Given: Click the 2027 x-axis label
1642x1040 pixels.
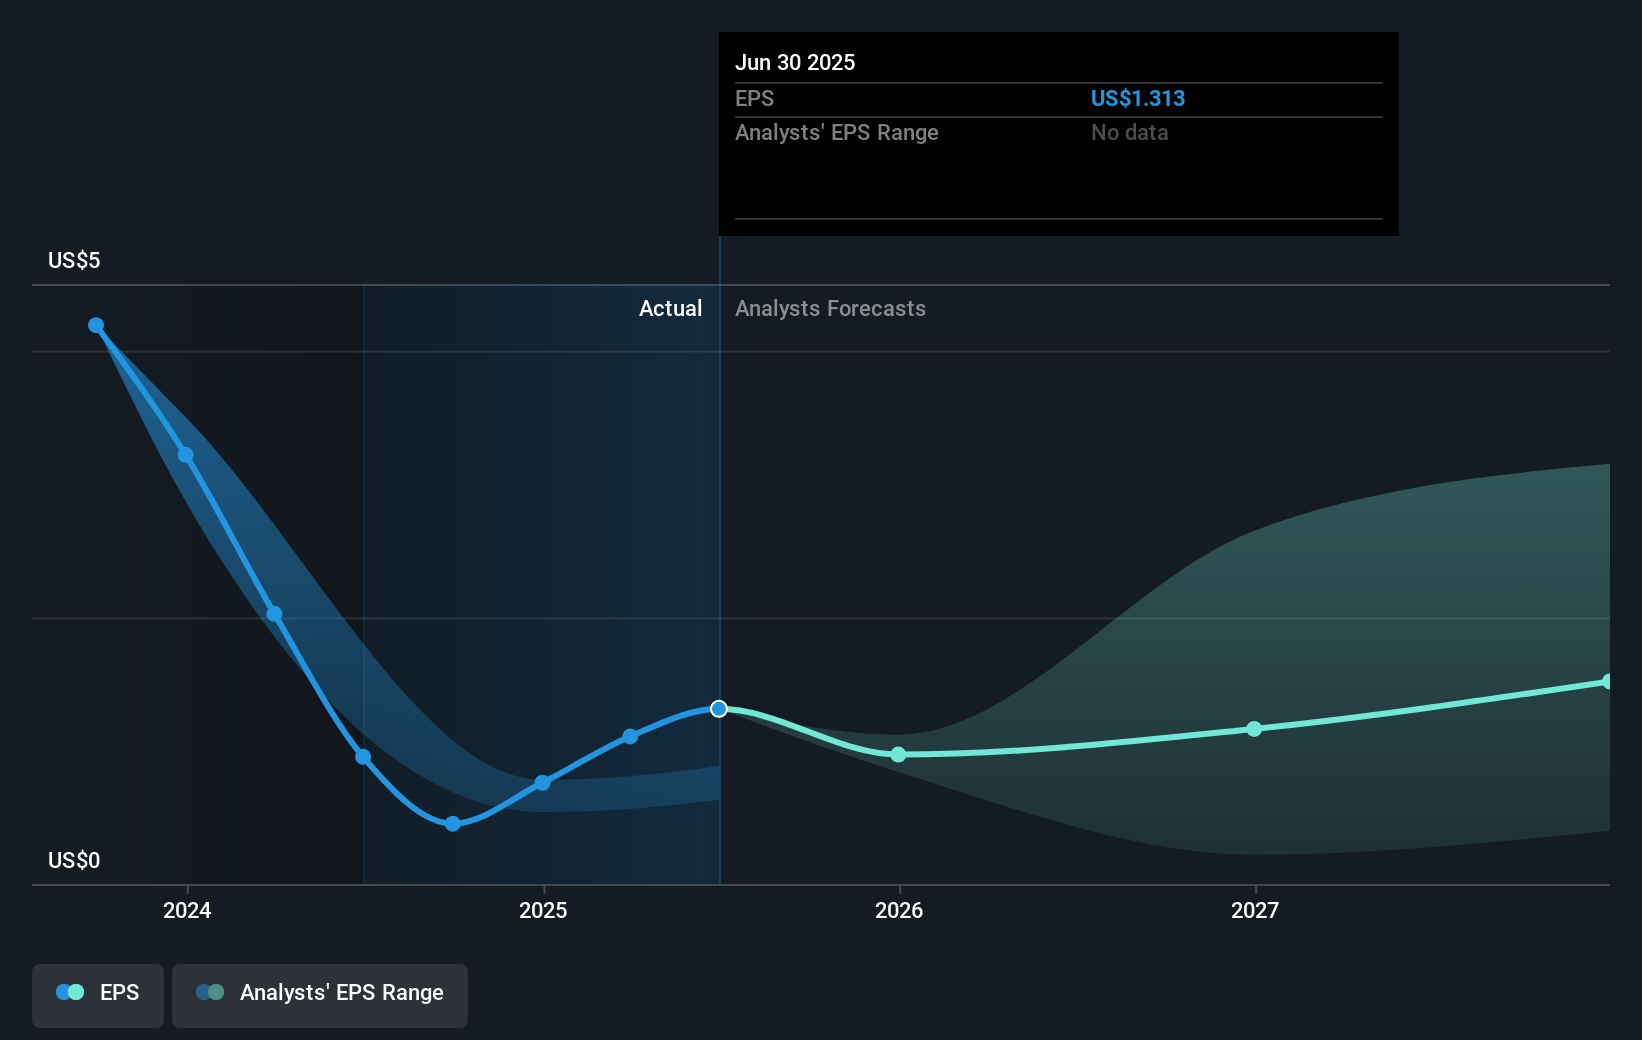Looking at the screenshot, I should [x=1255, y=910].
